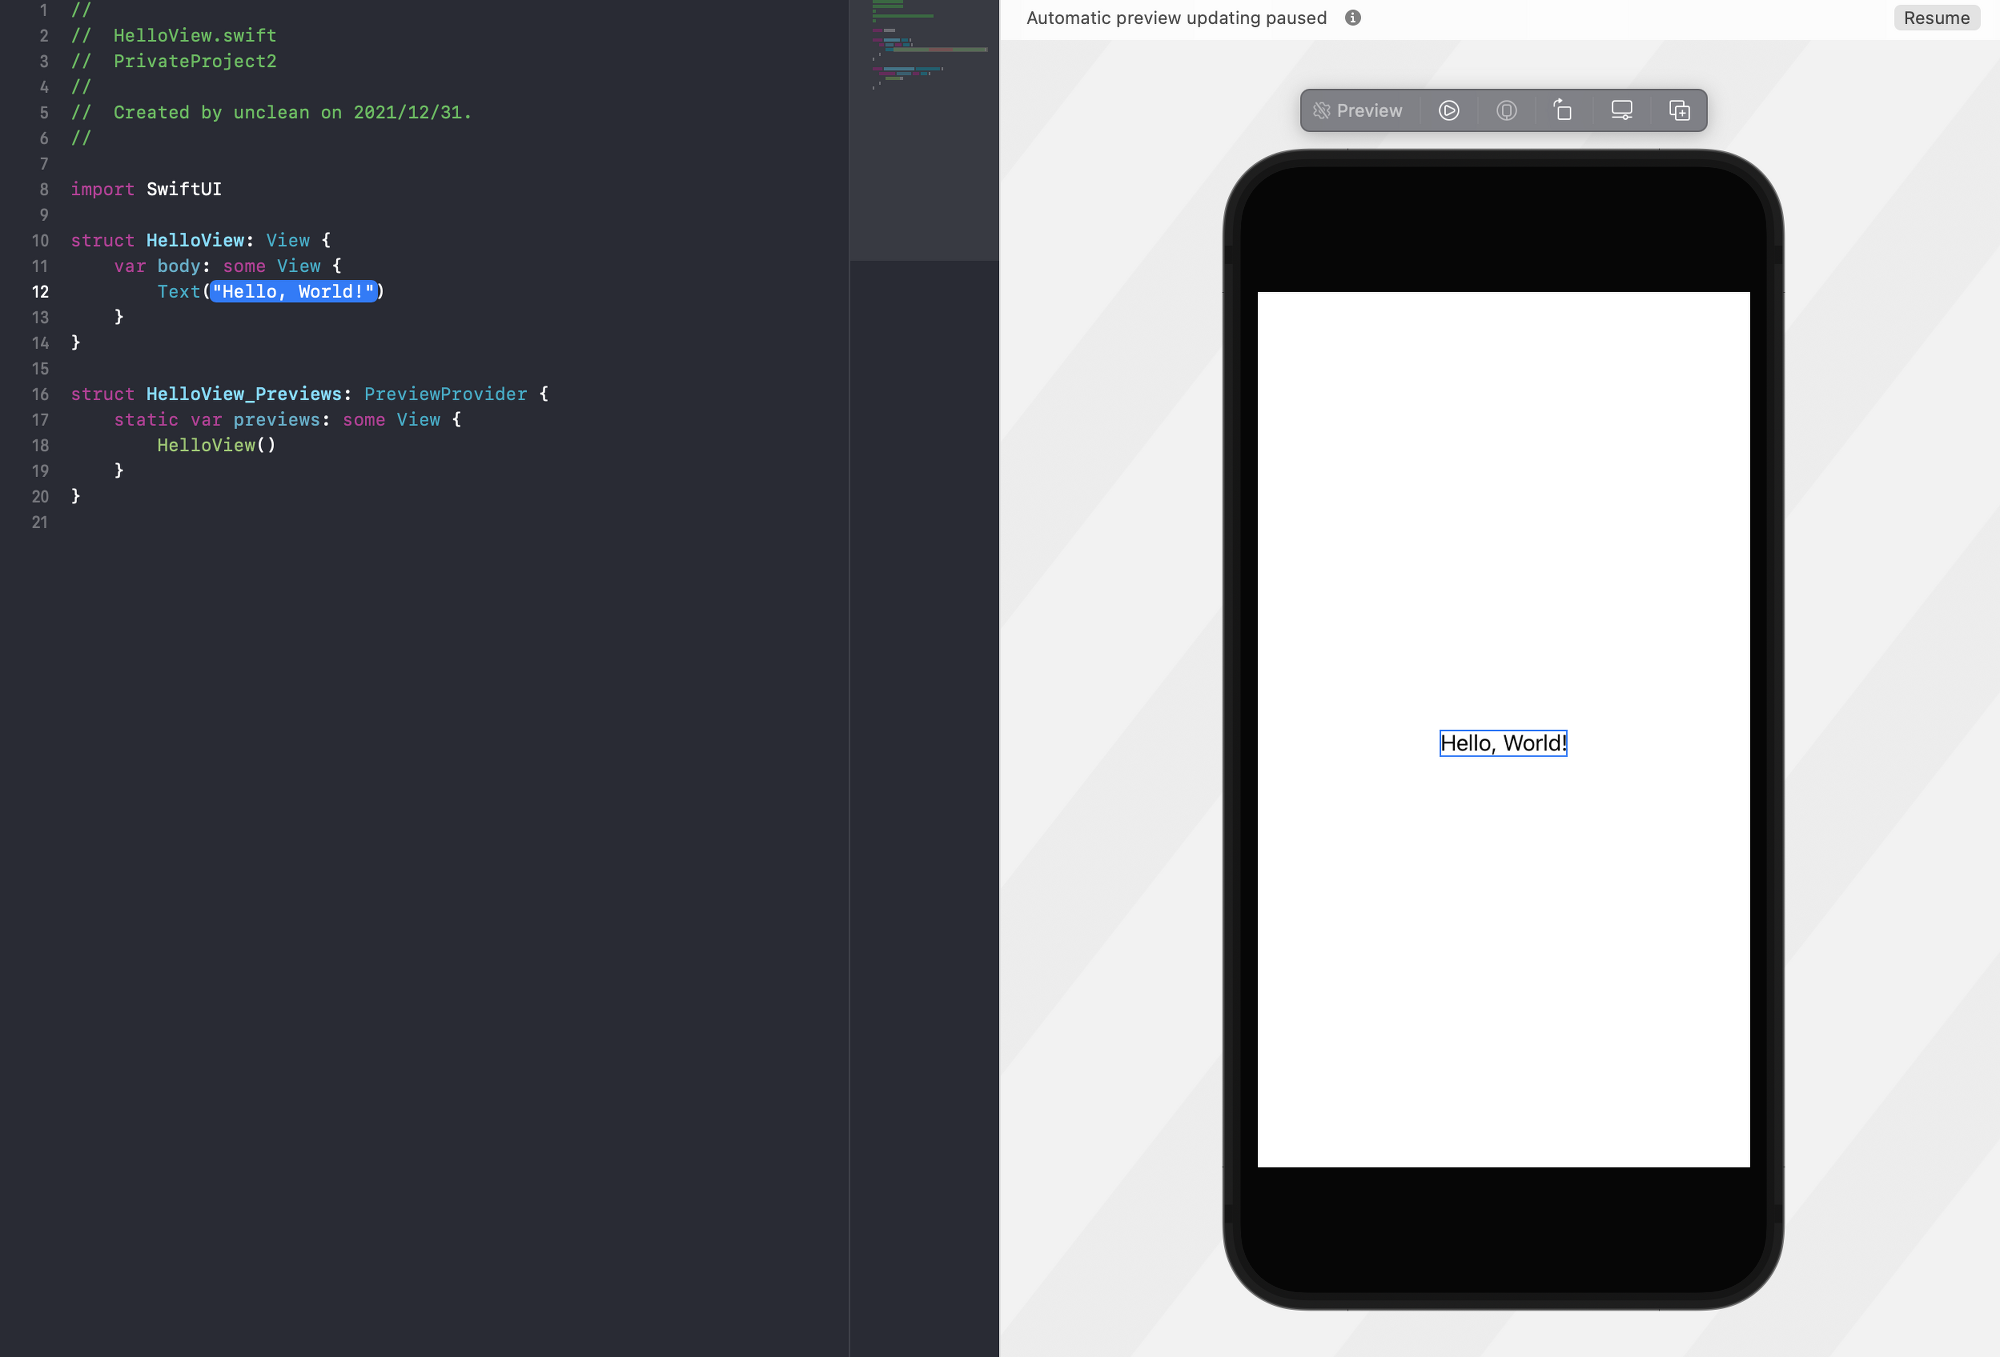Click the code minimap
This screenshot has height=1357, width=2000.
pyautogui.click(x=924, y=130)
